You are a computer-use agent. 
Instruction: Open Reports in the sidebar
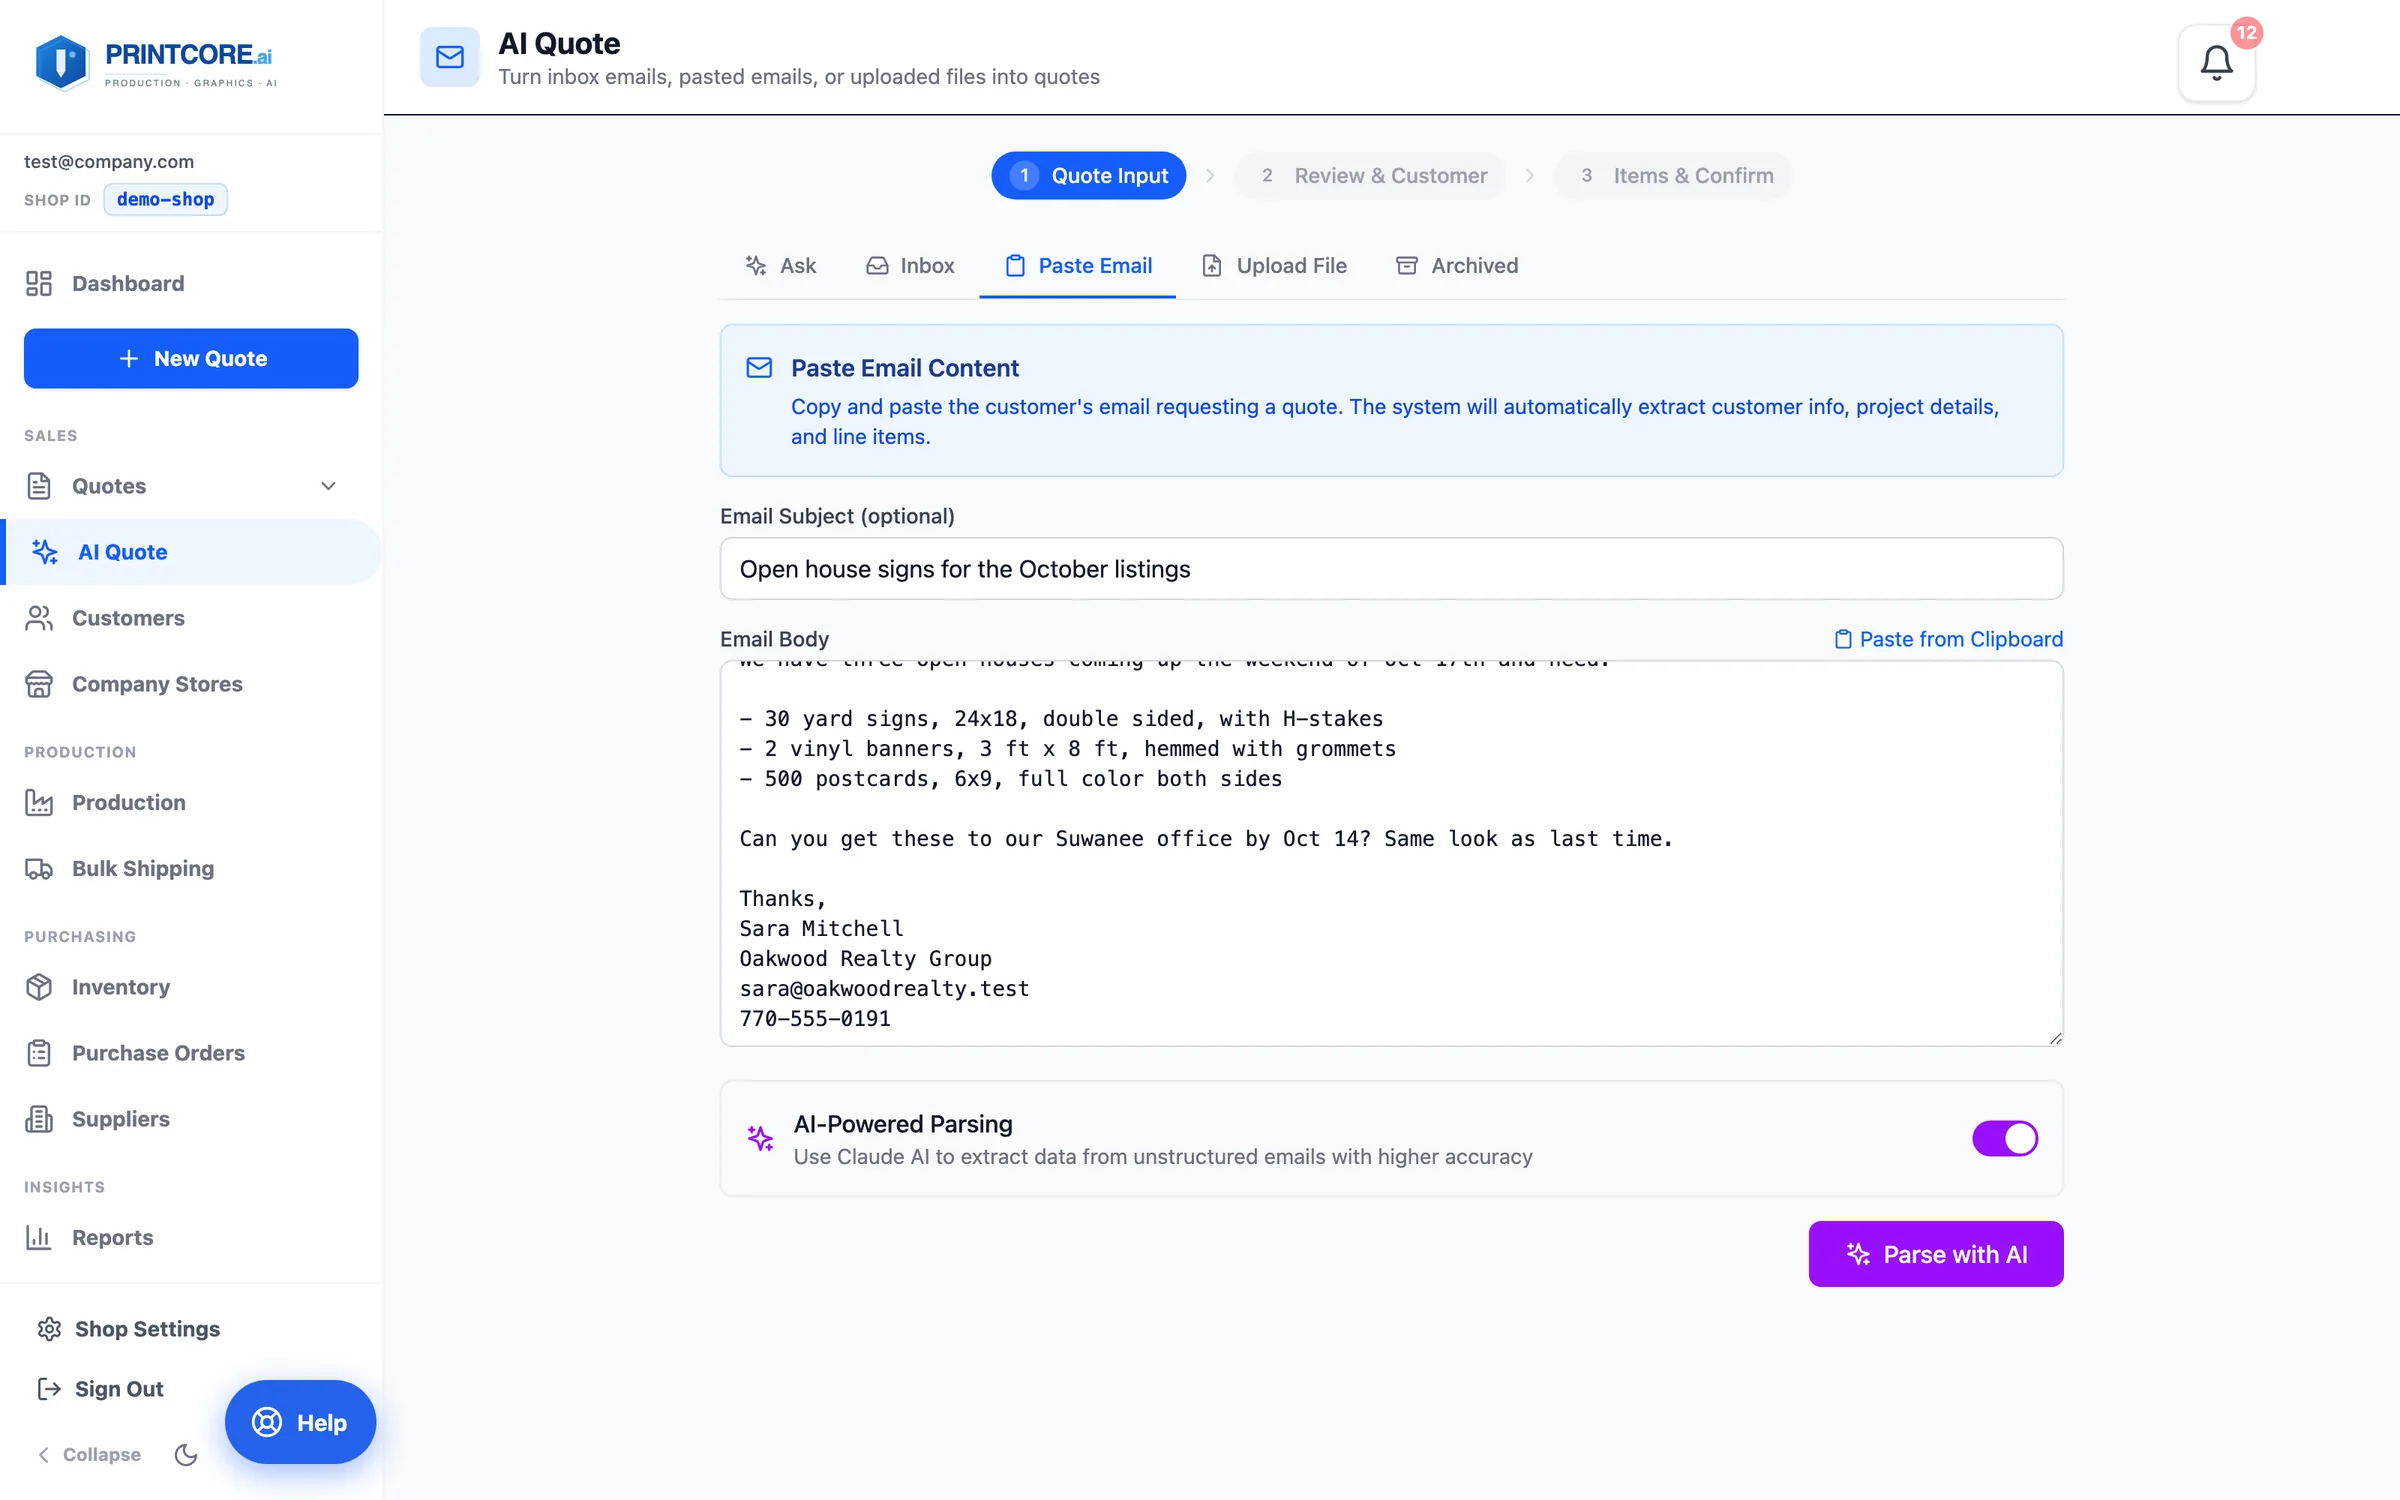(191, 1238)
